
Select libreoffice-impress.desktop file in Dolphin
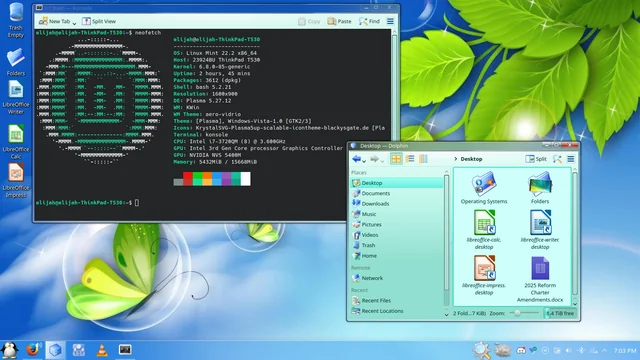click(x=484, y=276)
